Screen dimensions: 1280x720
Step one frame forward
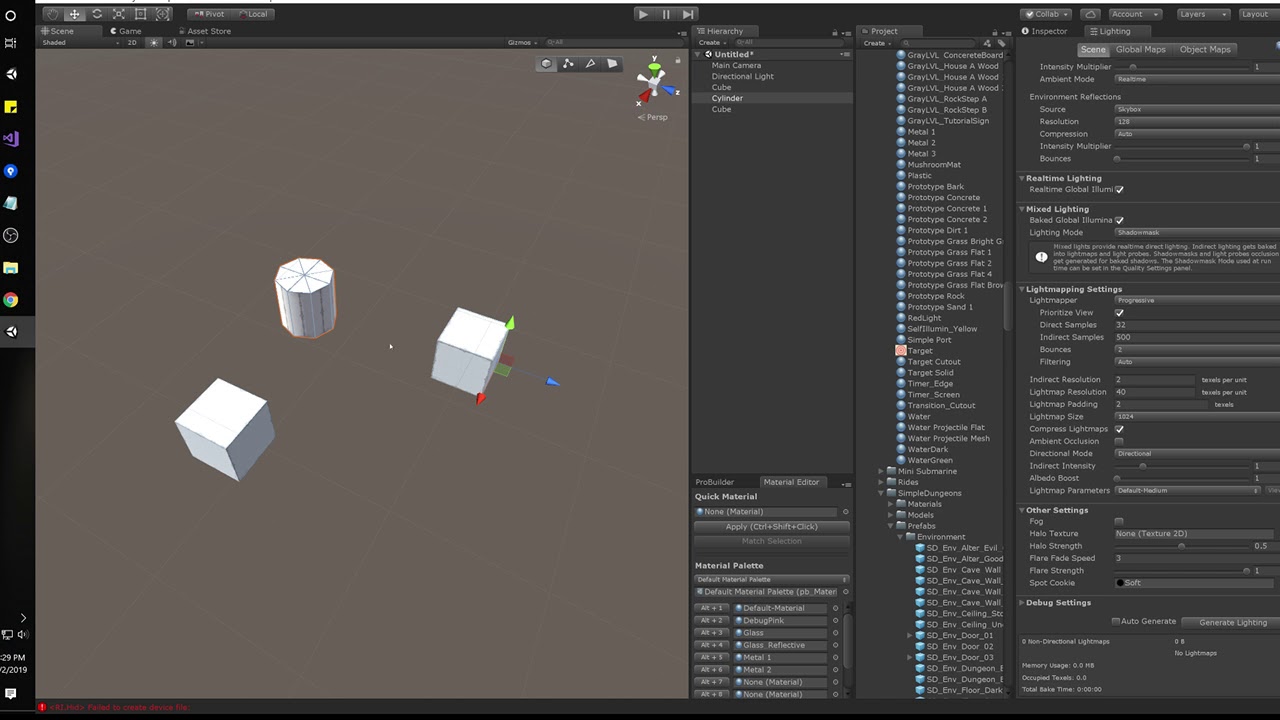tap(688, 14)
